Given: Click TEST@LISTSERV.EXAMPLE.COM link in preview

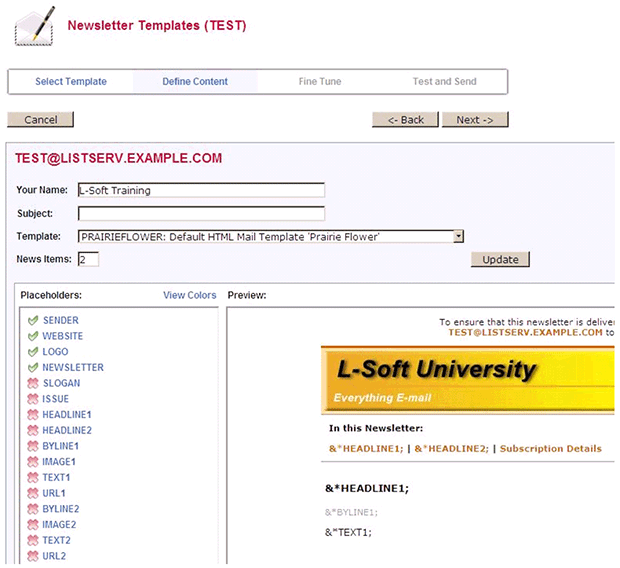Looking at the screenshot, I should [x=525, y=332].
